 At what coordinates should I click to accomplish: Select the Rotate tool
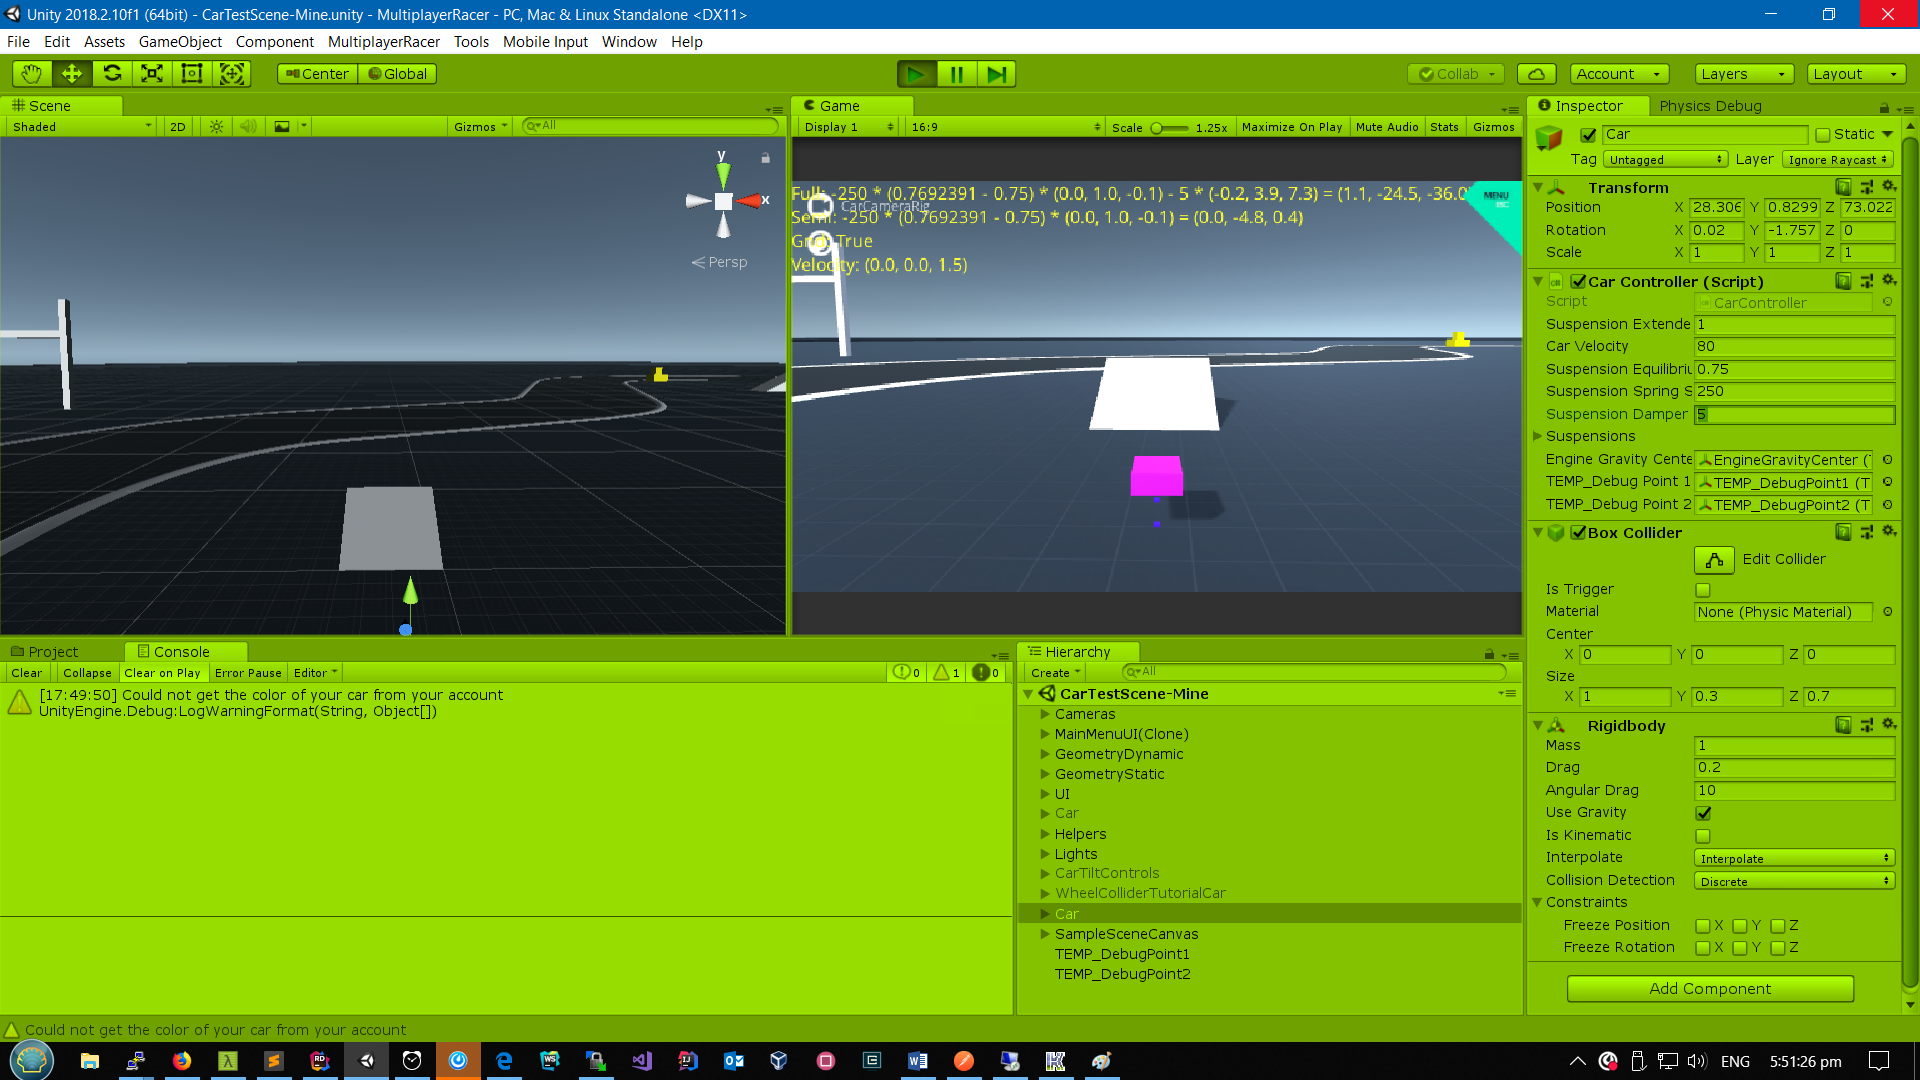[112, 74]
